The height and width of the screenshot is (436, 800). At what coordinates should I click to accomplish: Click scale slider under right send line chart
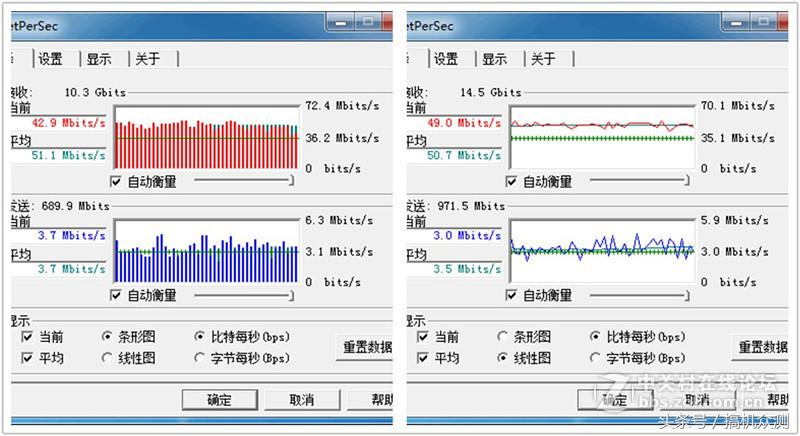point(640,295)
